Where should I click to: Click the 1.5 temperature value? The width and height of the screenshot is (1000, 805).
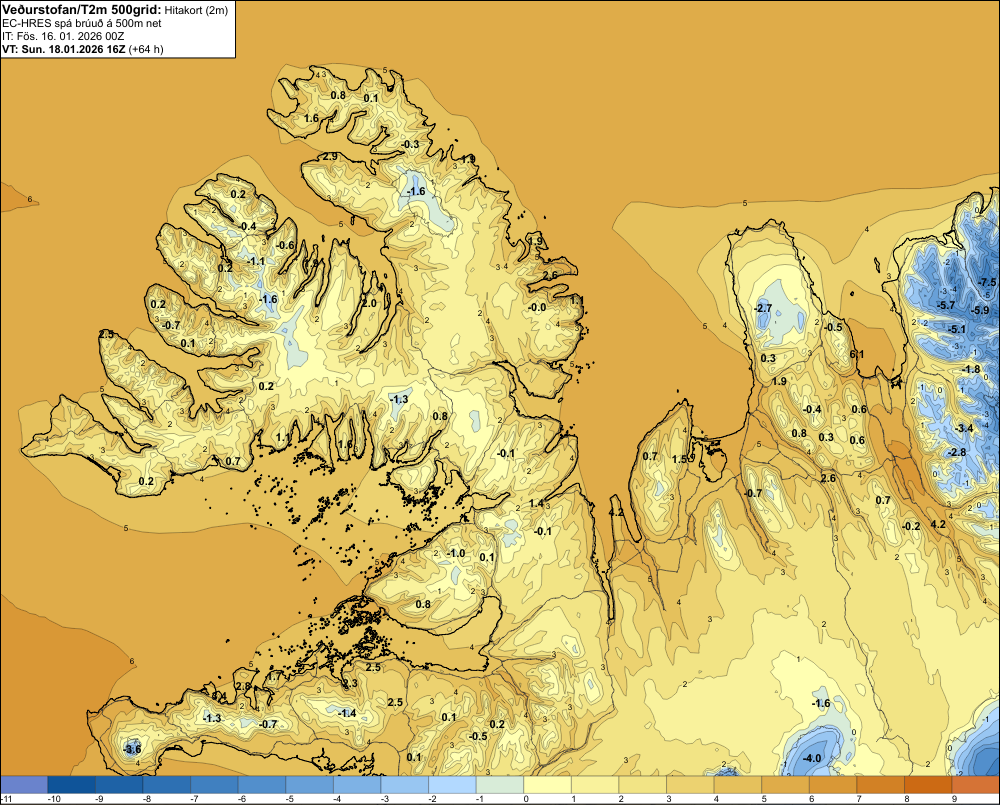click(680, 459)
